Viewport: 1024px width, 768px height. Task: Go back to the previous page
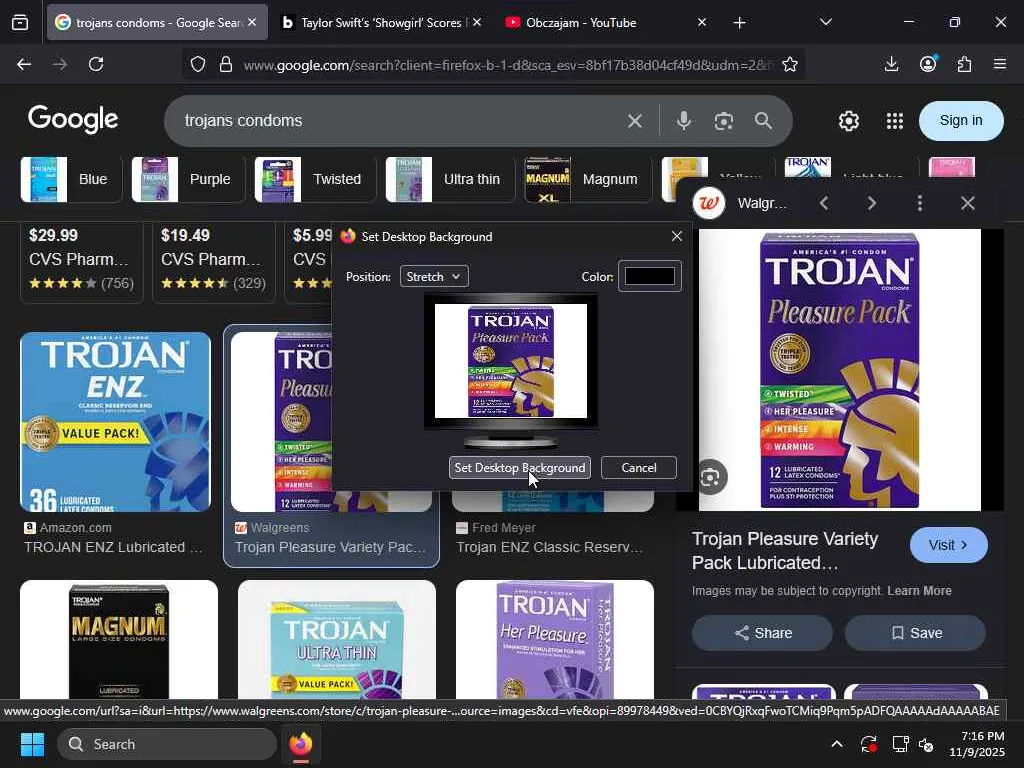[24, 64]
